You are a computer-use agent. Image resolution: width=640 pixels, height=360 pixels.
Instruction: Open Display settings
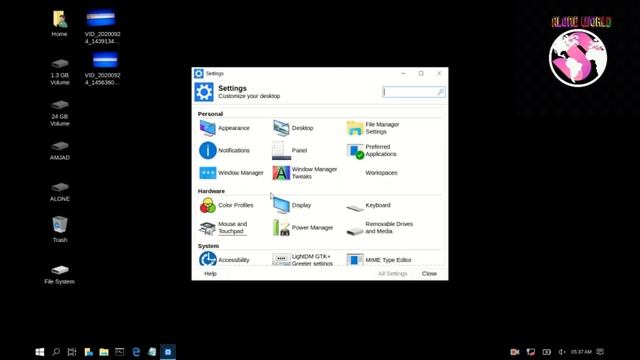pos(292,205)
